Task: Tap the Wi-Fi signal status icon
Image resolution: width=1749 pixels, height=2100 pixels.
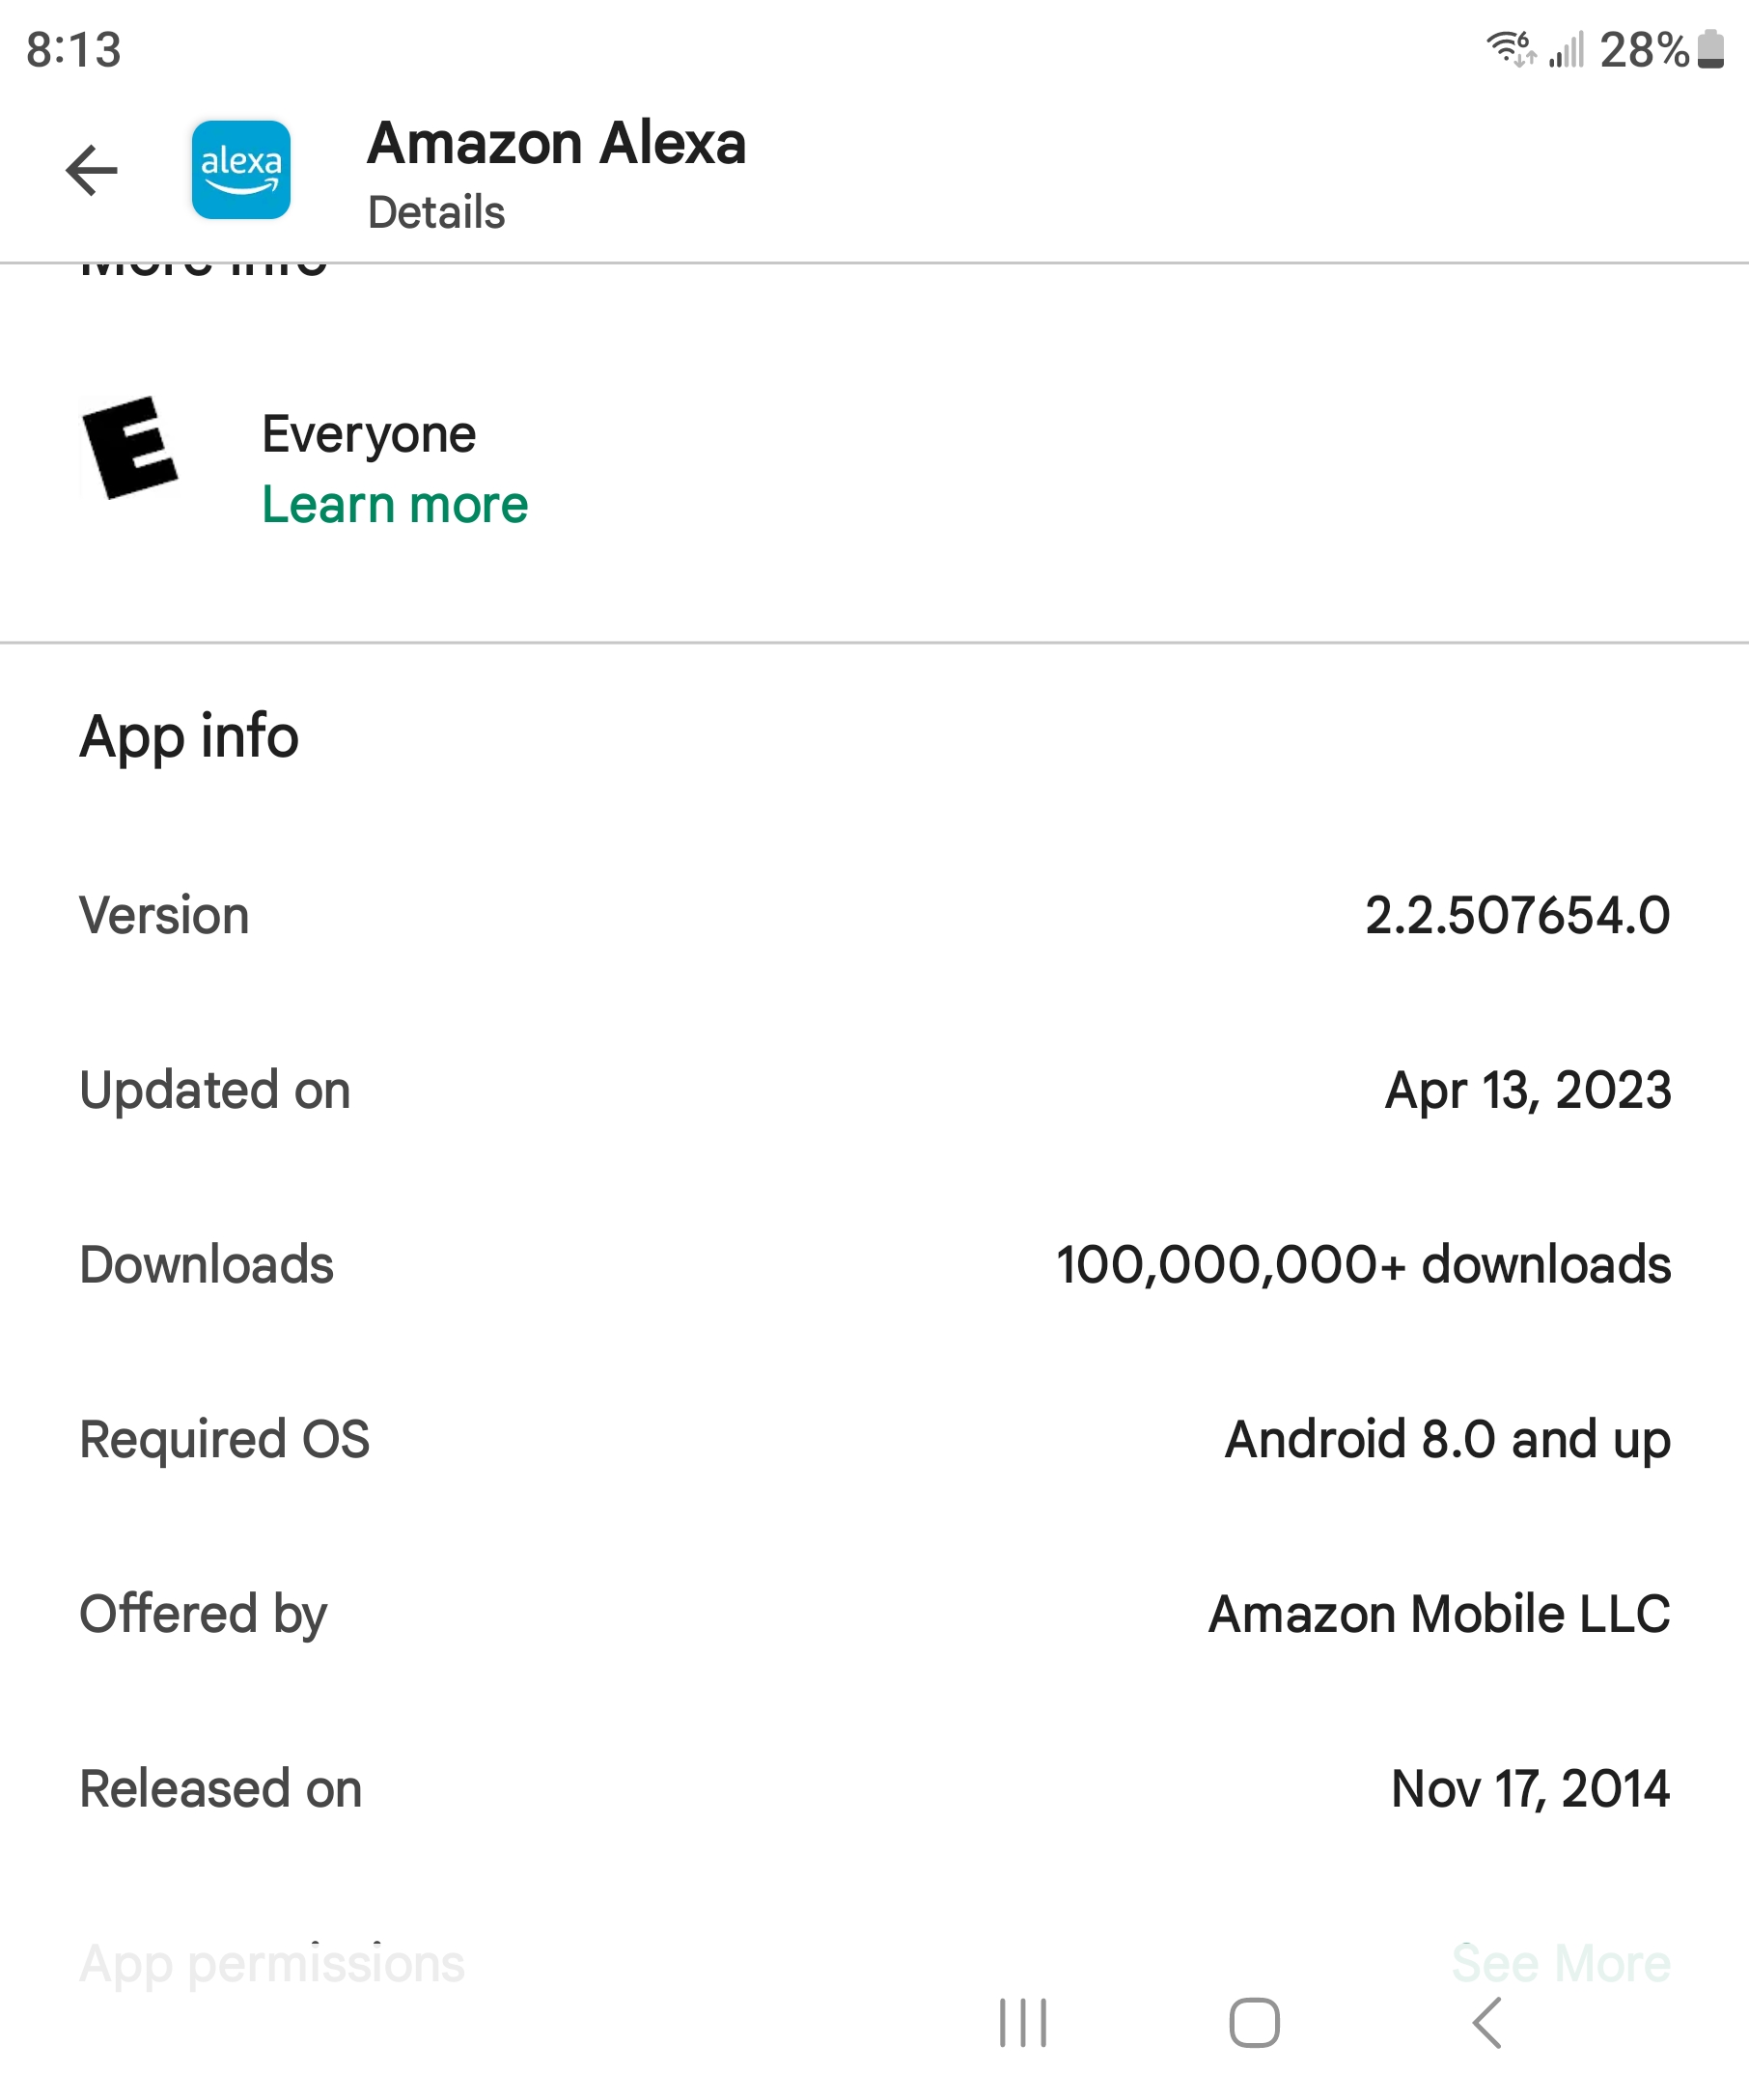Action: [x=1509, y=48]
